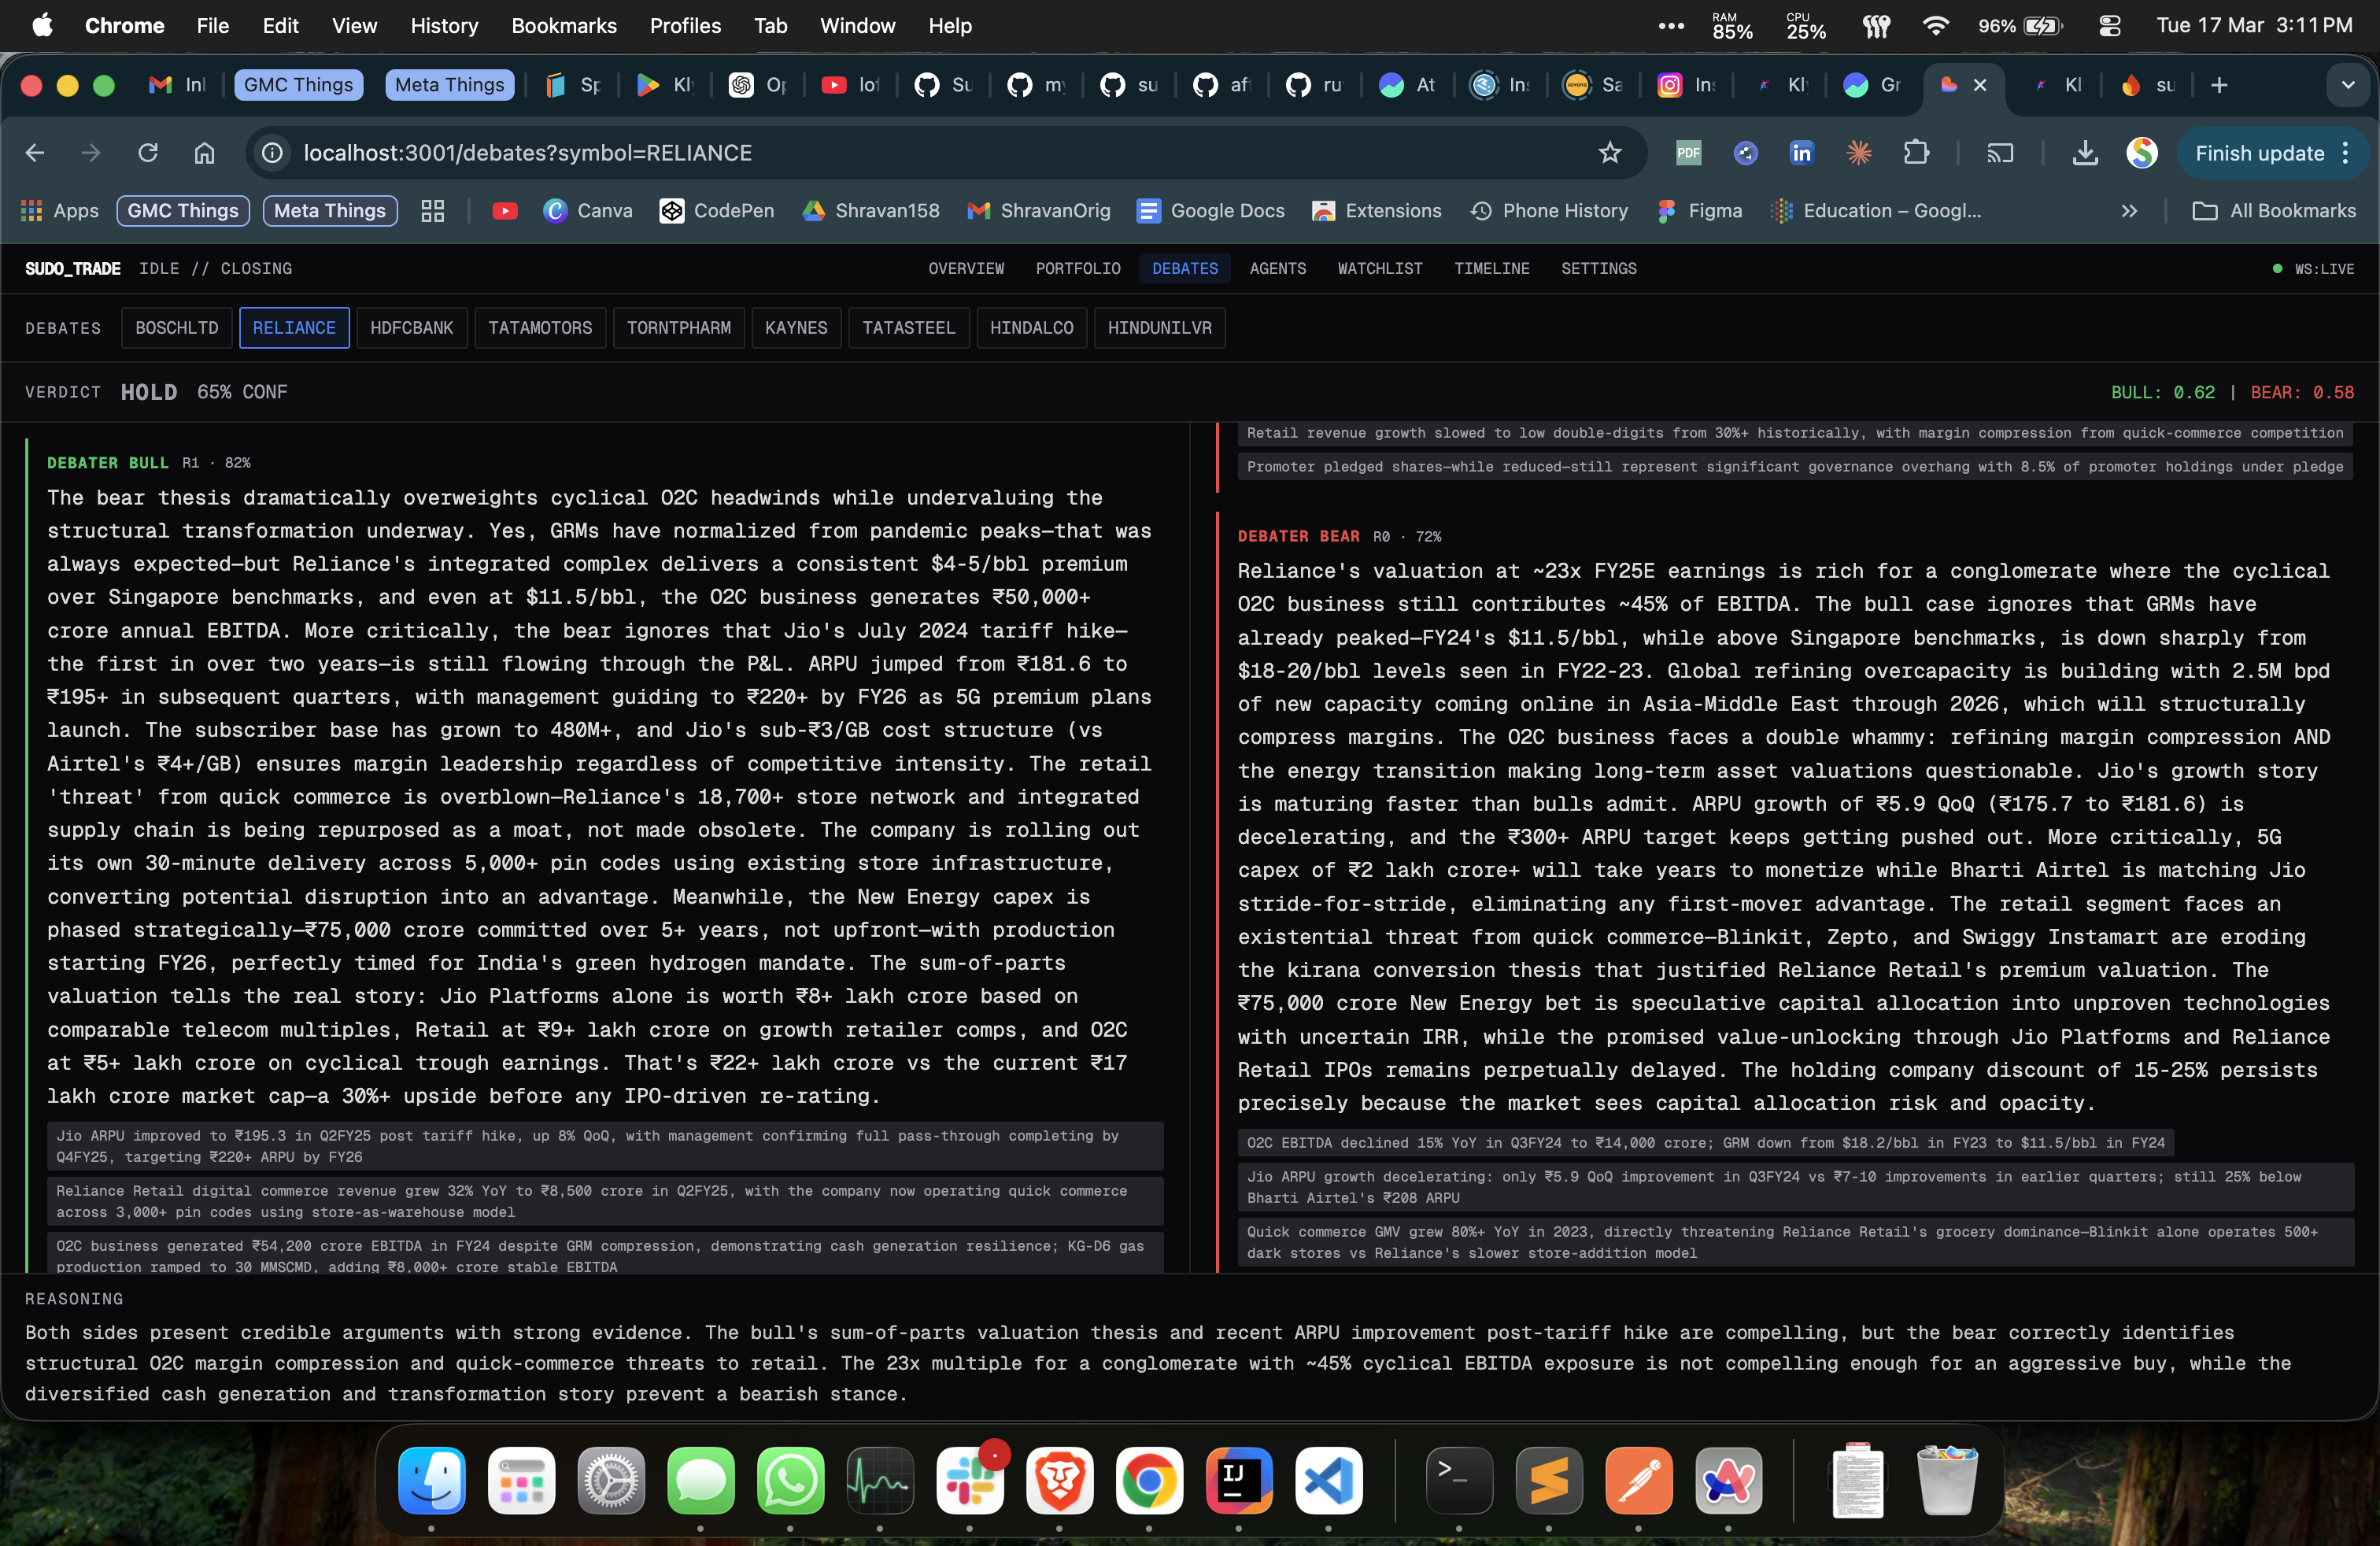Open the Profiles menu
This screenshot has height=1546, width=2380.
click(685, 26)
